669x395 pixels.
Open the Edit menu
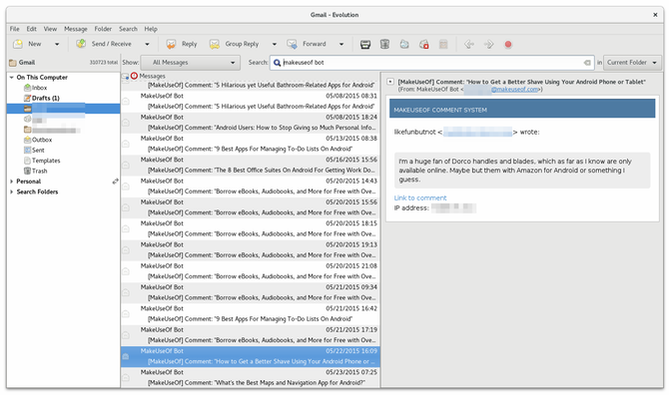pyautogui.click(x=32, y=29)
